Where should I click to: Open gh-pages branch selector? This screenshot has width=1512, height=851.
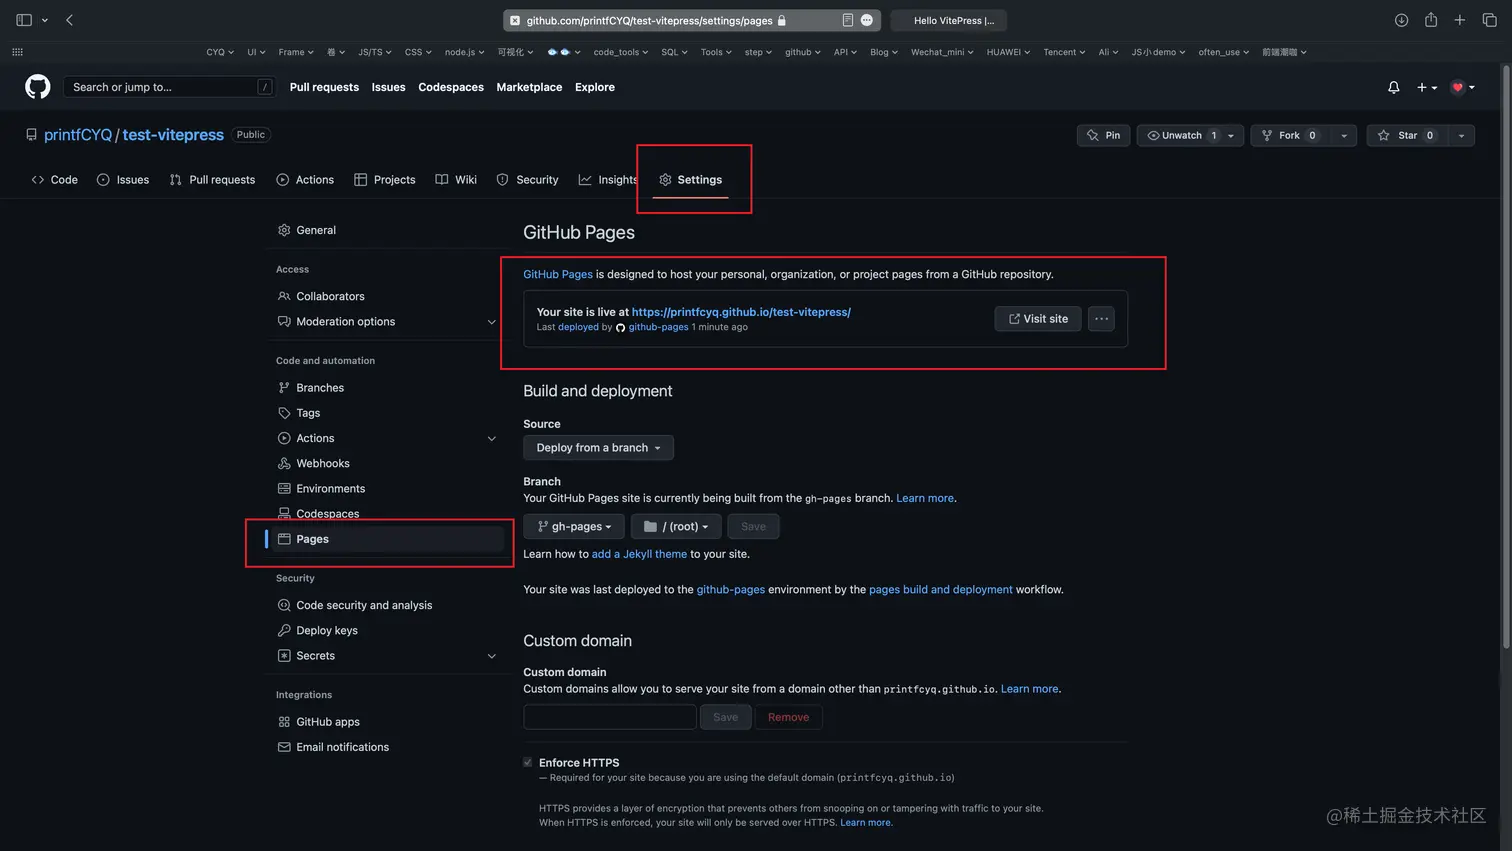point(574,526)
